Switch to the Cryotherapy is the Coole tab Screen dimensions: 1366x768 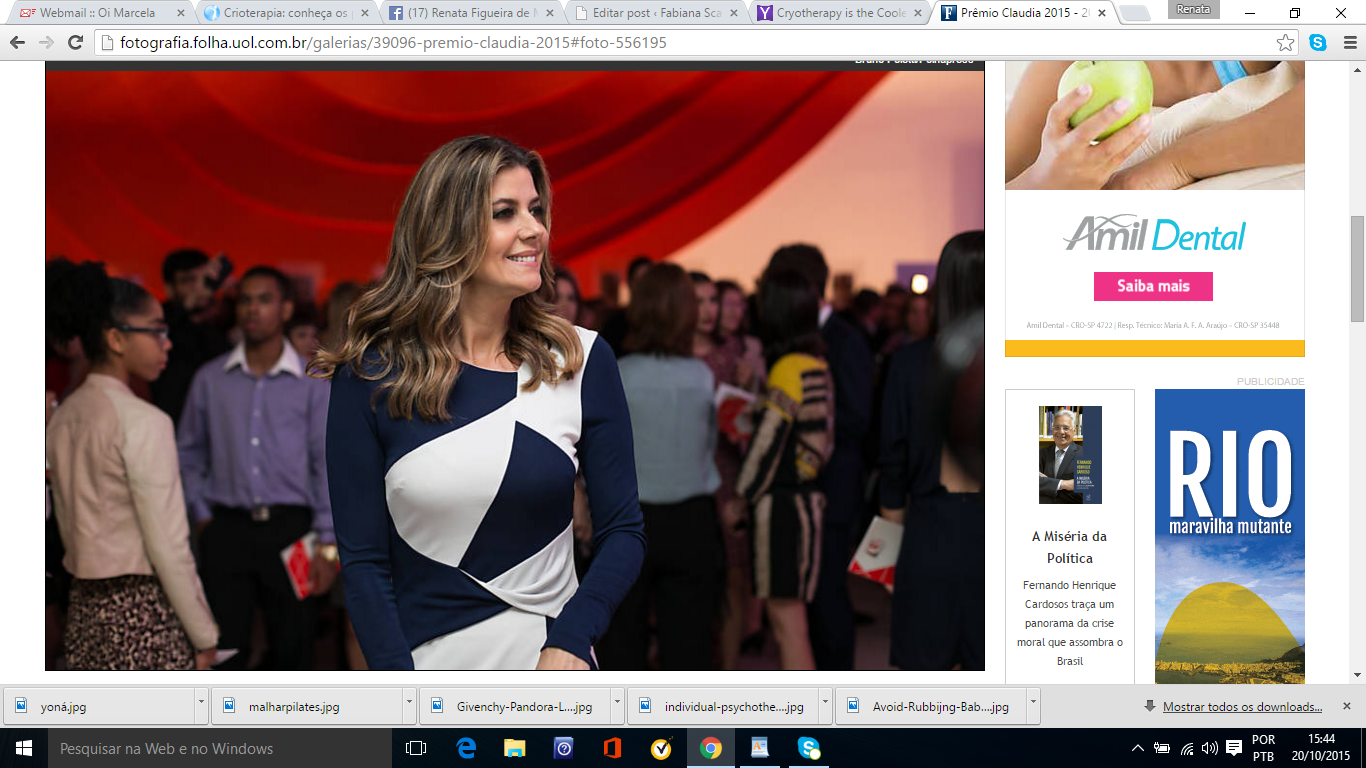tap(840, 14)
